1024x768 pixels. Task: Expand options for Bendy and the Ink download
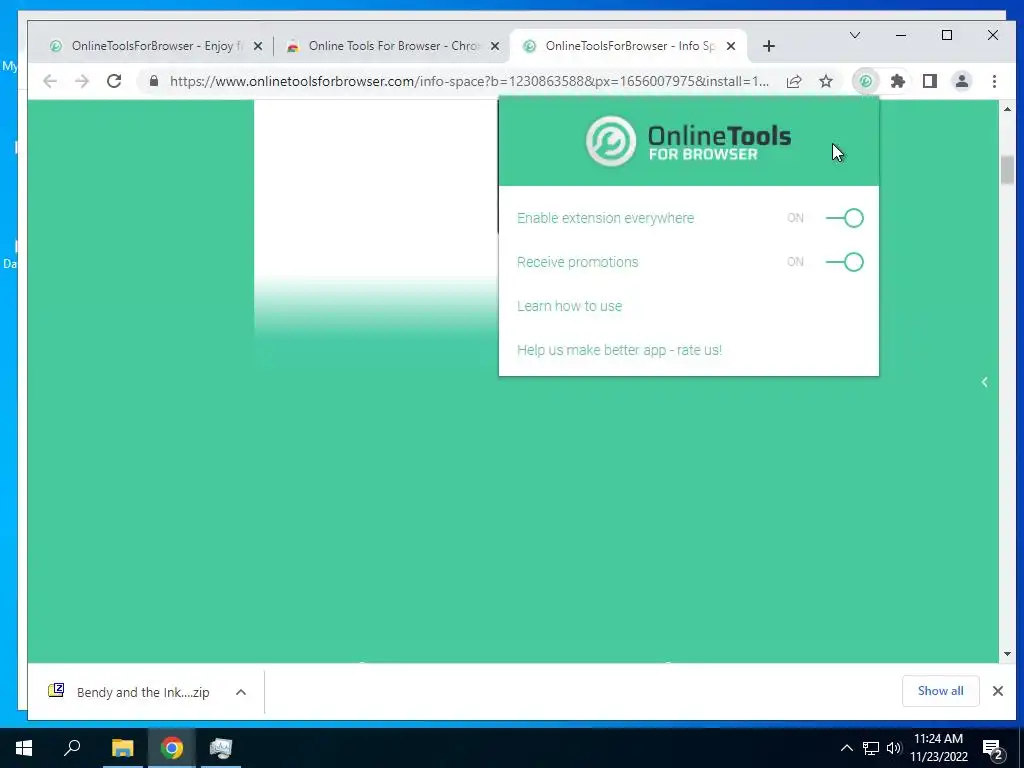click(241, 692)
